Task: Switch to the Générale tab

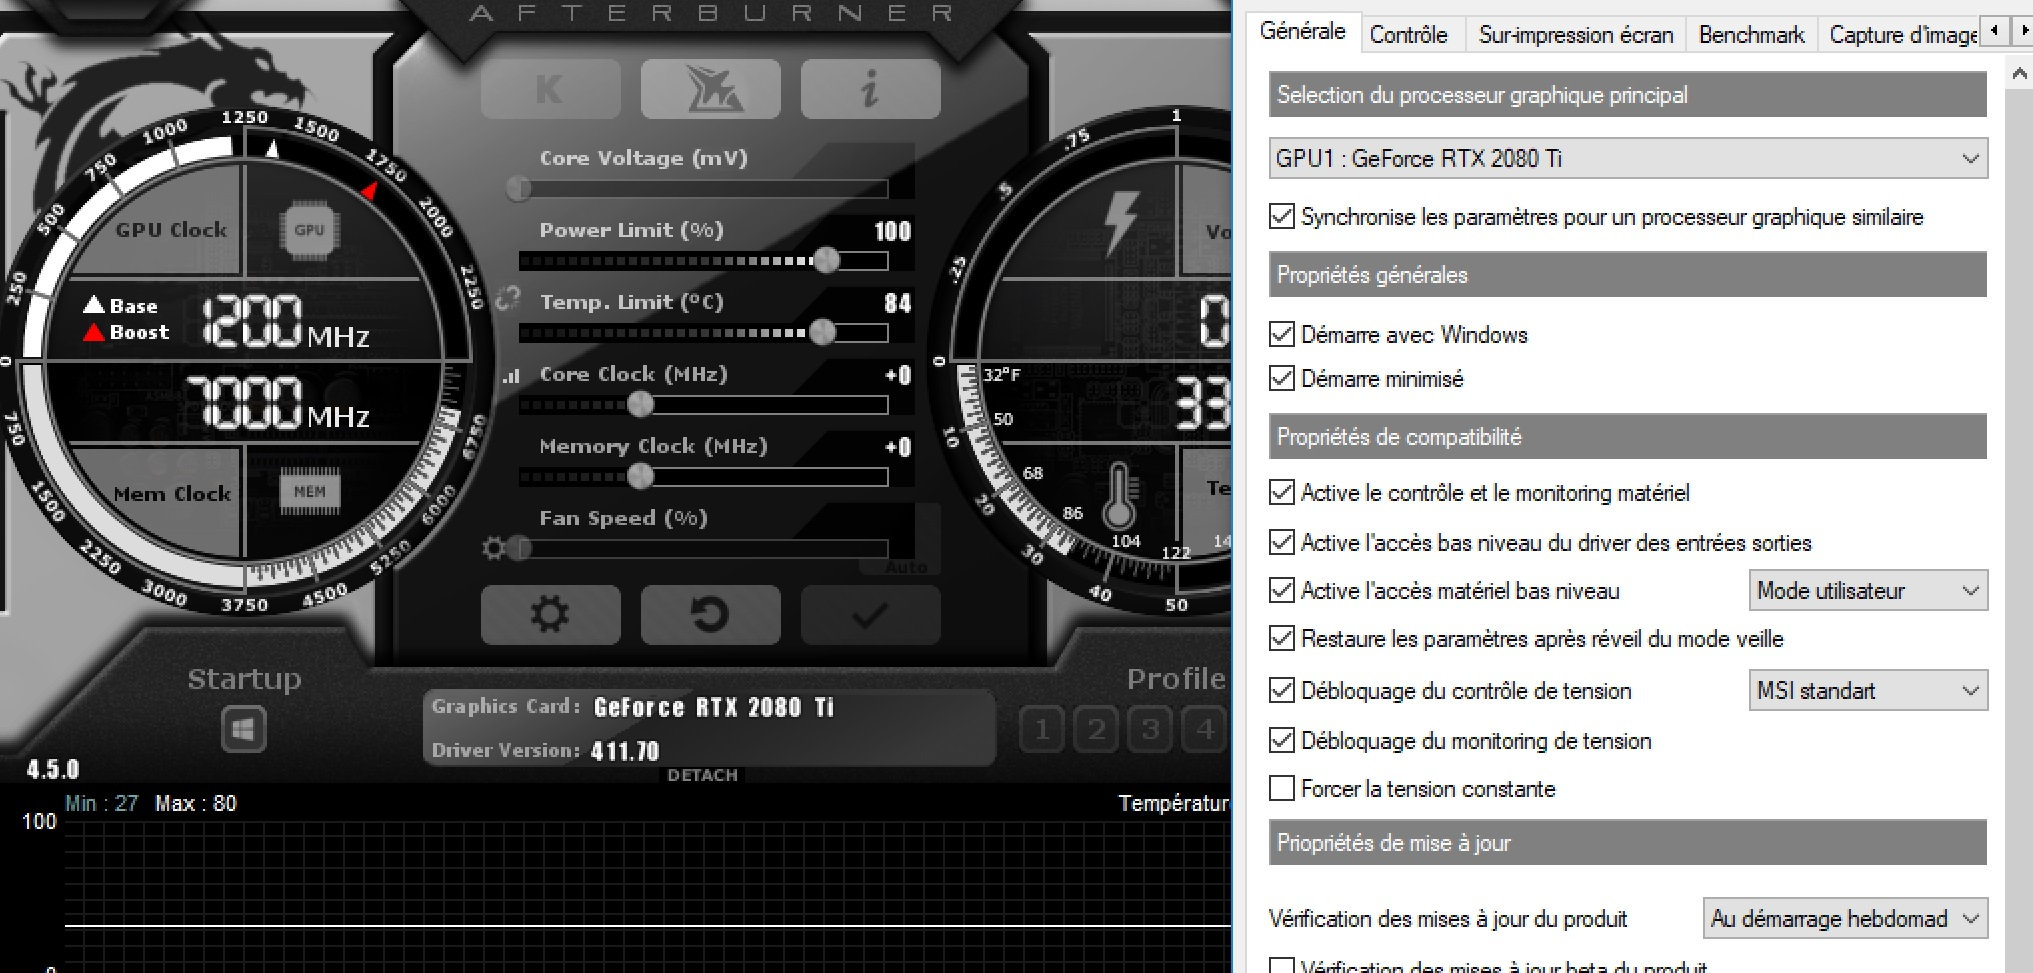Action: click(x=1302, y=31)
